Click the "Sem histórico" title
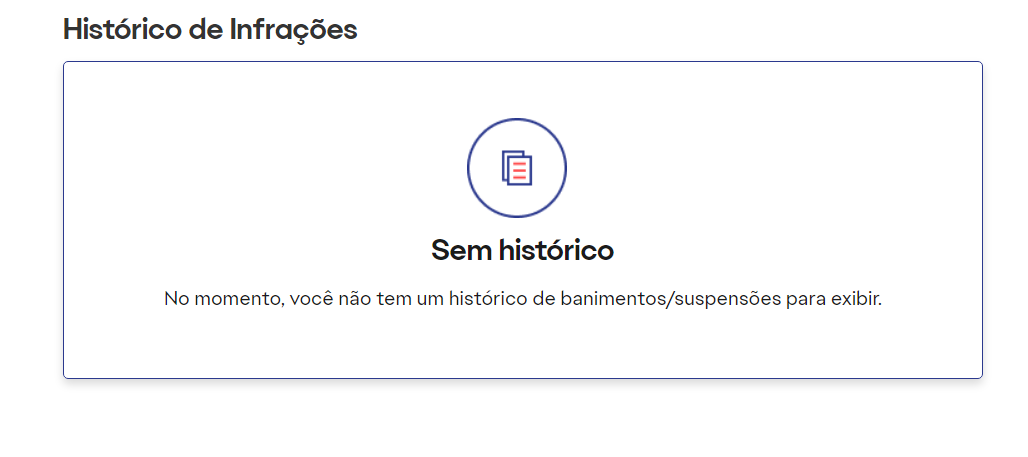Image resolution: width=1028 pixels, height=457 pixels. pos(522,250)
